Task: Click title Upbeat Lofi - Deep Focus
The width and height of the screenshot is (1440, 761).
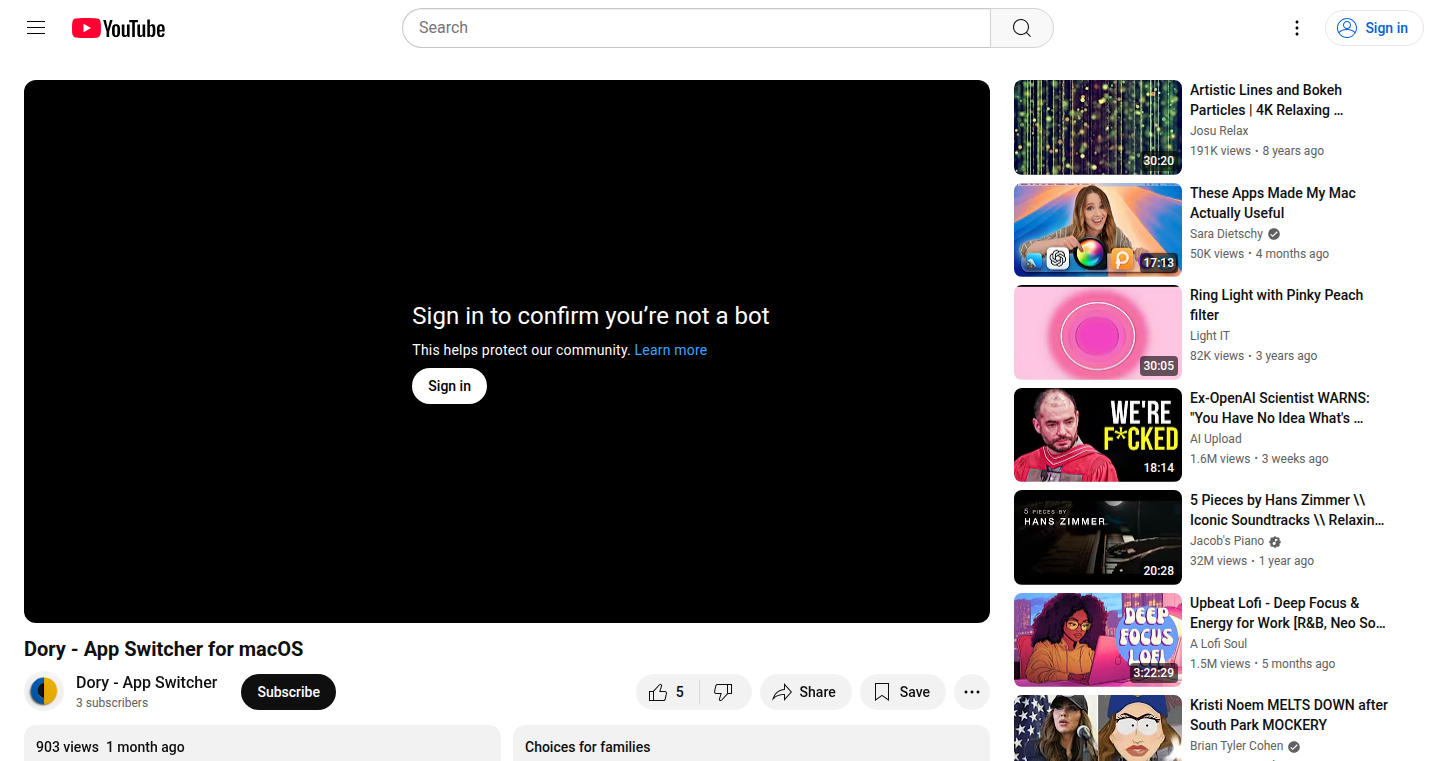Action: point(1288,613)
